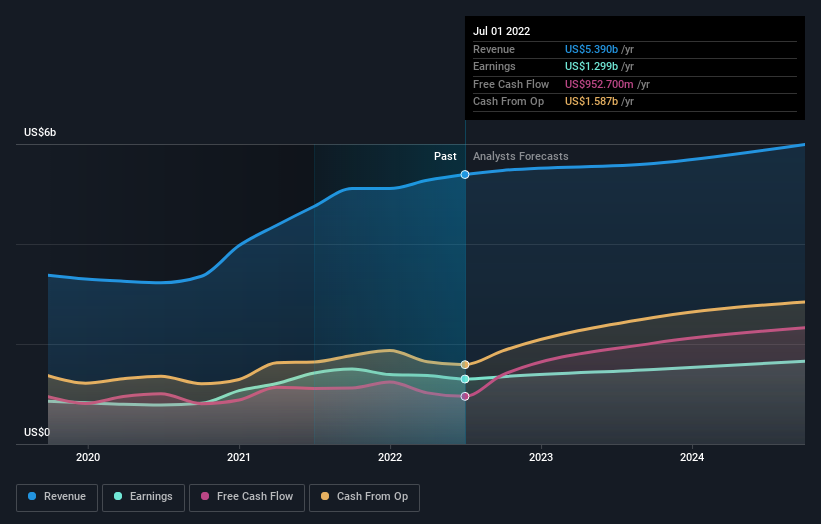Click the 2023 x-axis label
The height and width of the screenshot is (524, 821).
pyautogui.click(x=541, y=458)
